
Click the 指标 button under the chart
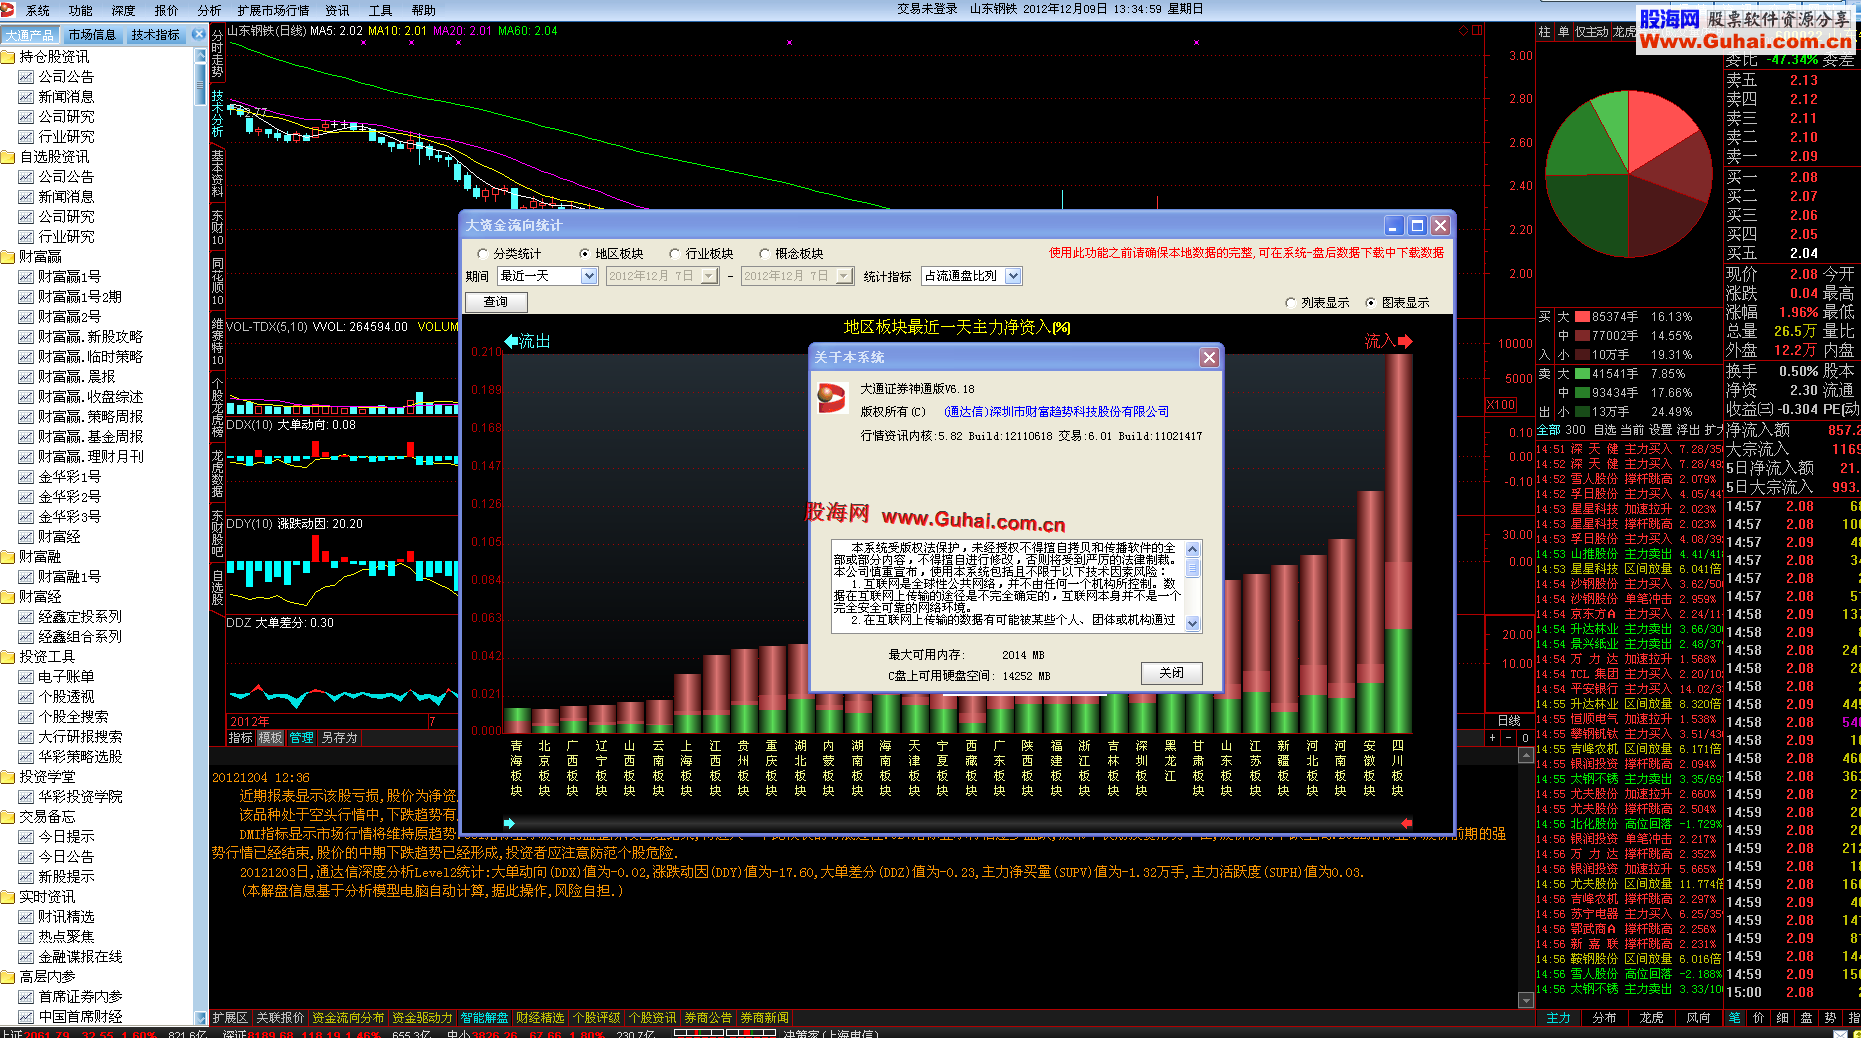pyautogui.click(x=241, y=738)
